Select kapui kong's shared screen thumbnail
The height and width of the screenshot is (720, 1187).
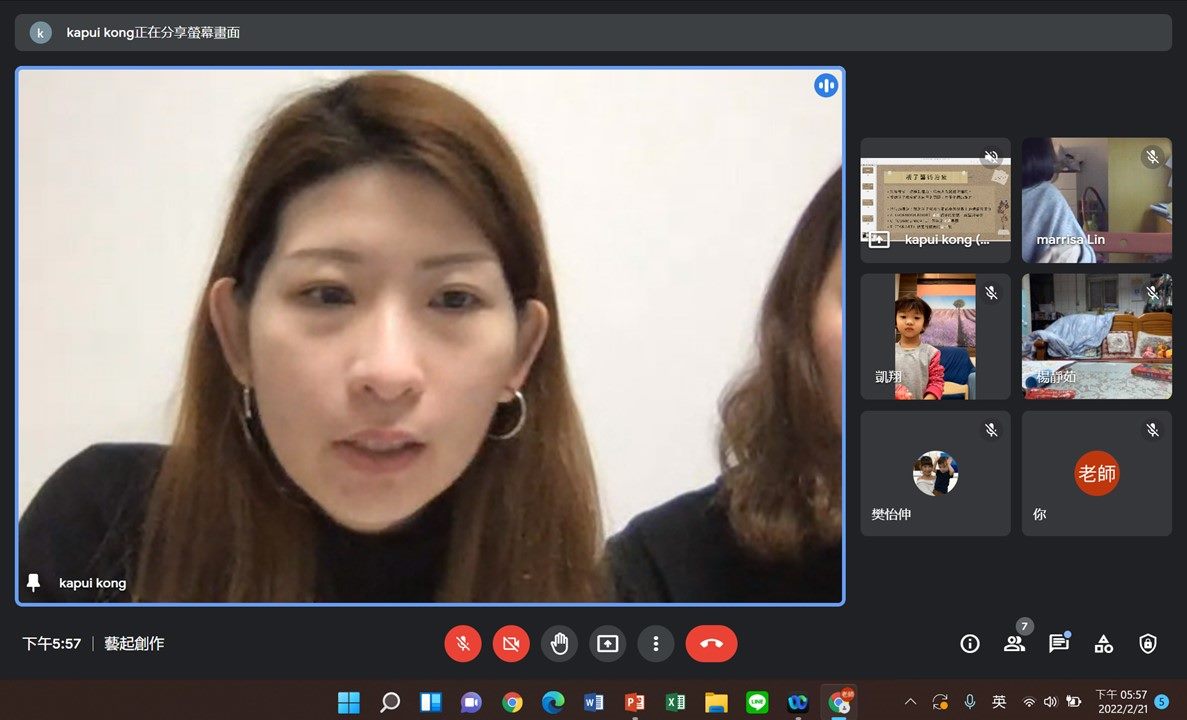click(935, 200)
